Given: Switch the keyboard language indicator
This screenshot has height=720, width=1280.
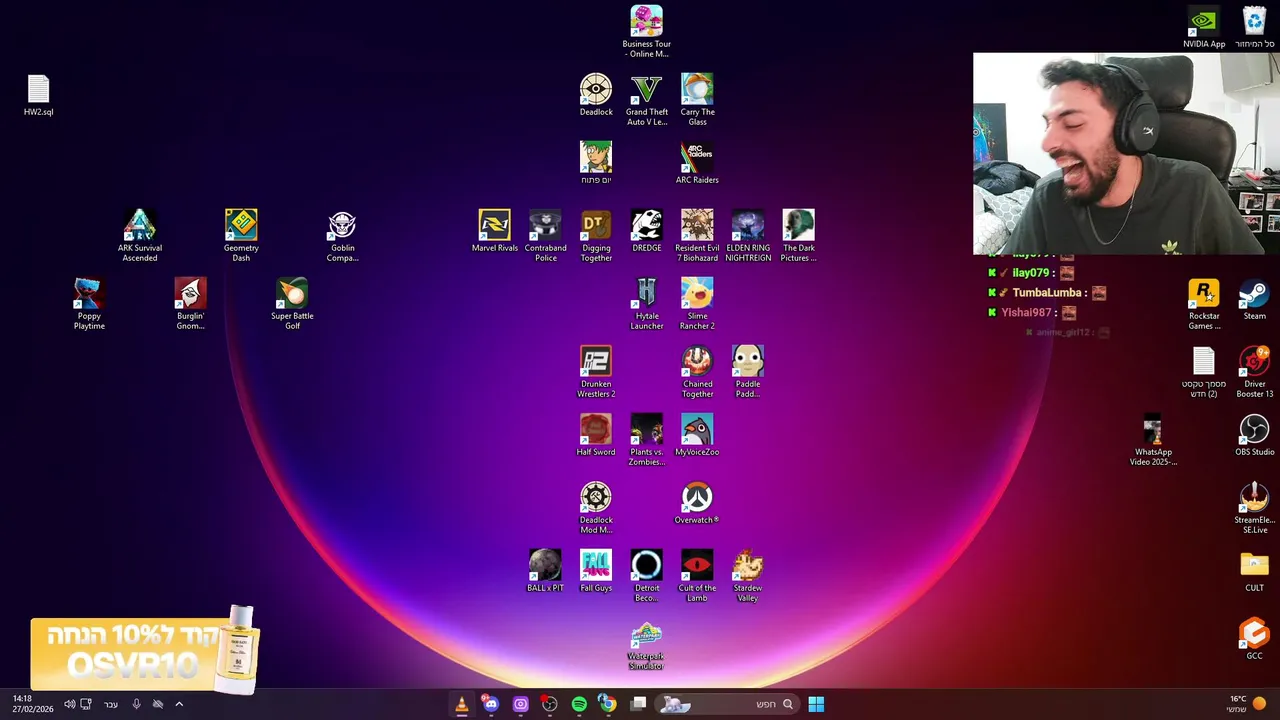Looking at the screenshot, I should [111, 704].
